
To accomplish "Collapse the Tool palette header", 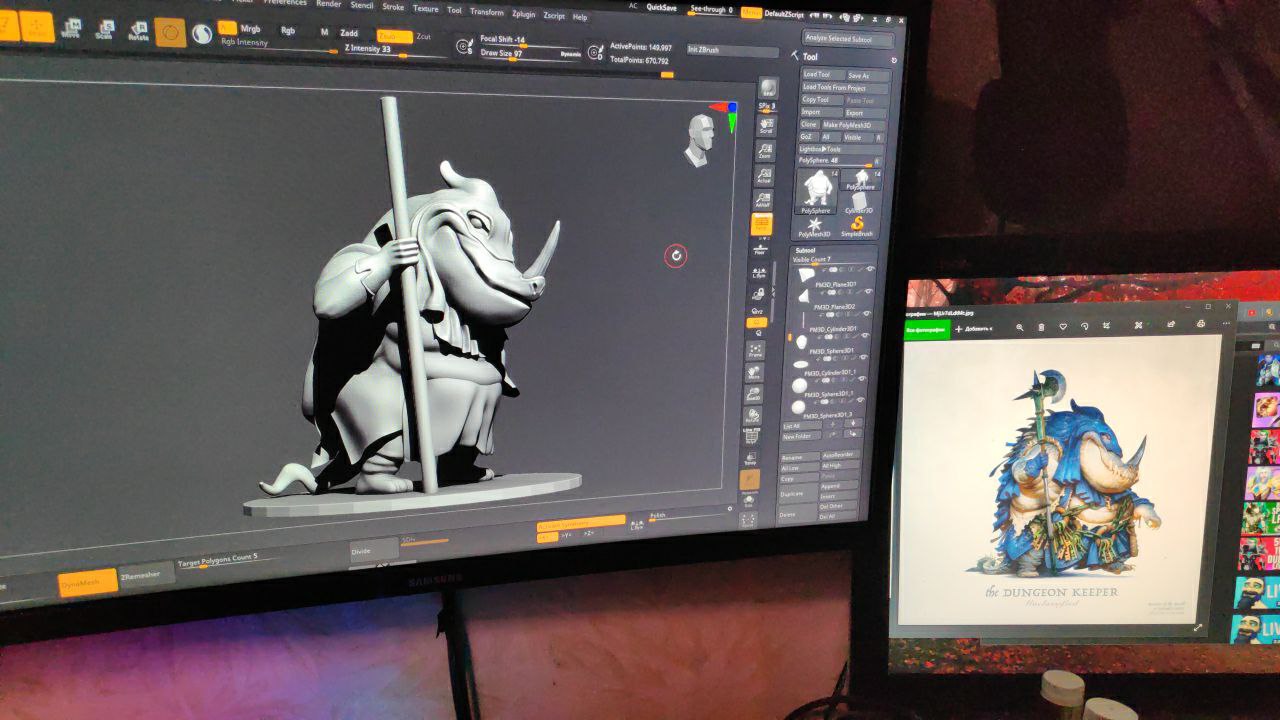I will [810, 57].
